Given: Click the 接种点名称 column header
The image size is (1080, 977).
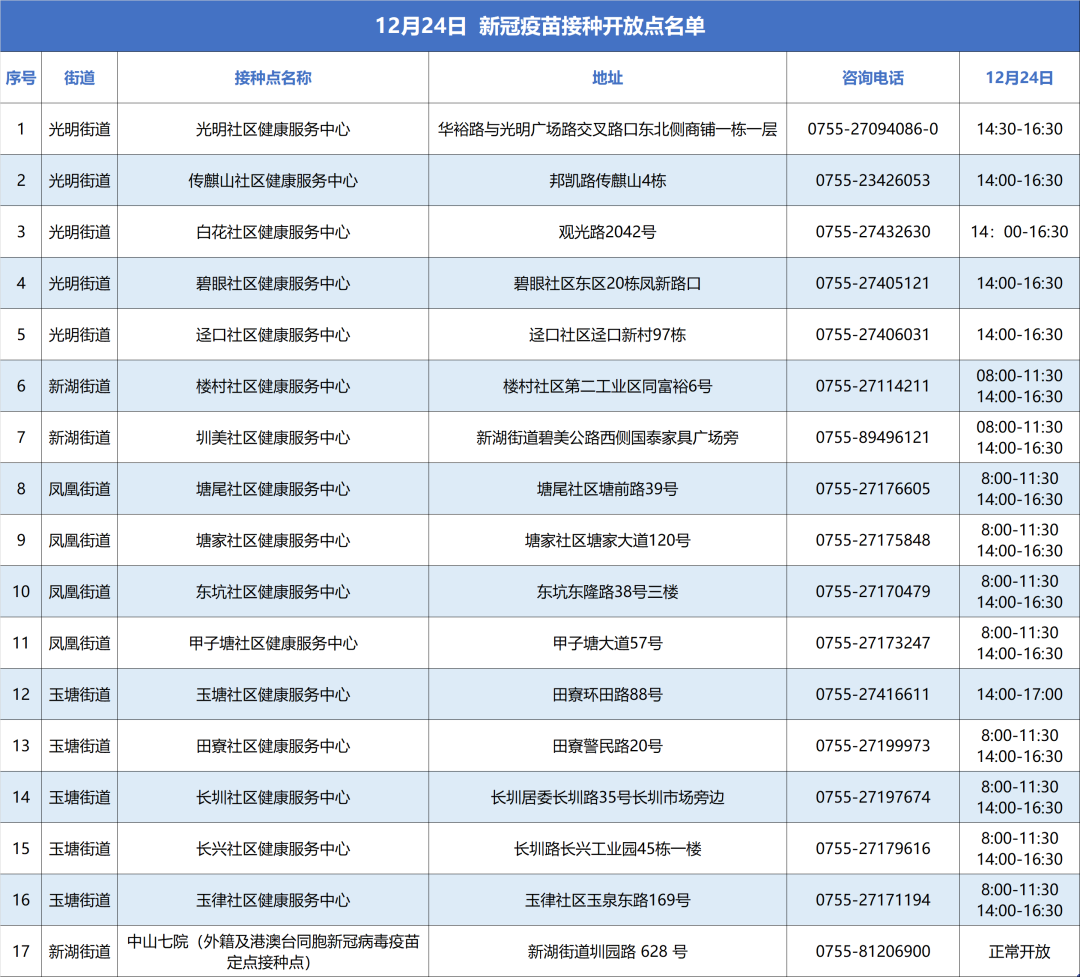Looking at the screenshot, I should pyautogui.click(x=273, y=78).
